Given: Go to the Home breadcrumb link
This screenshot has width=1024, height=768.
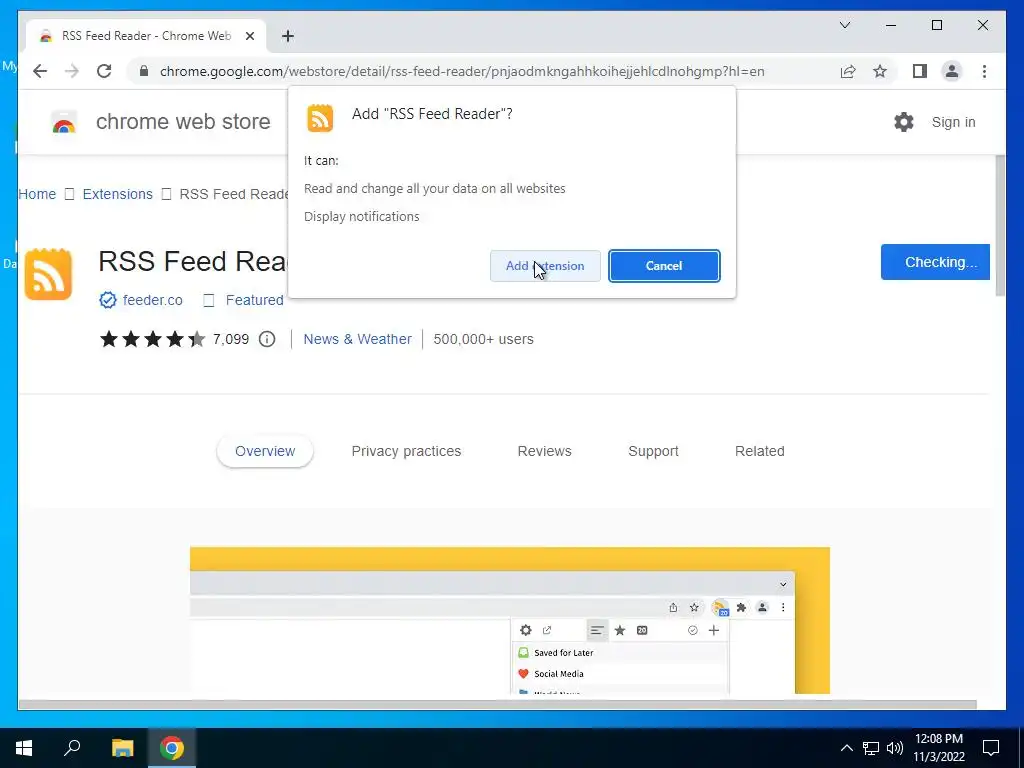Looking at the screenshot, I should click(x=37, y=194).
